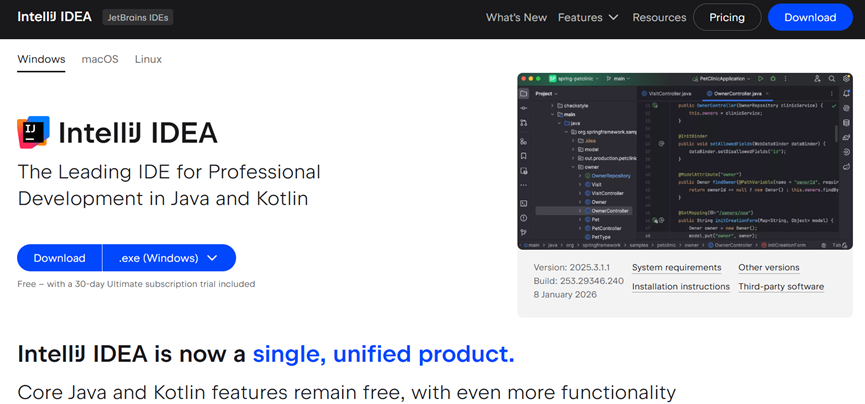Image resolution: width=865 pixels, height=404 pixels.
Task: Click the Notifications bell icon in IDE
Action: click(x=846, y=94)
